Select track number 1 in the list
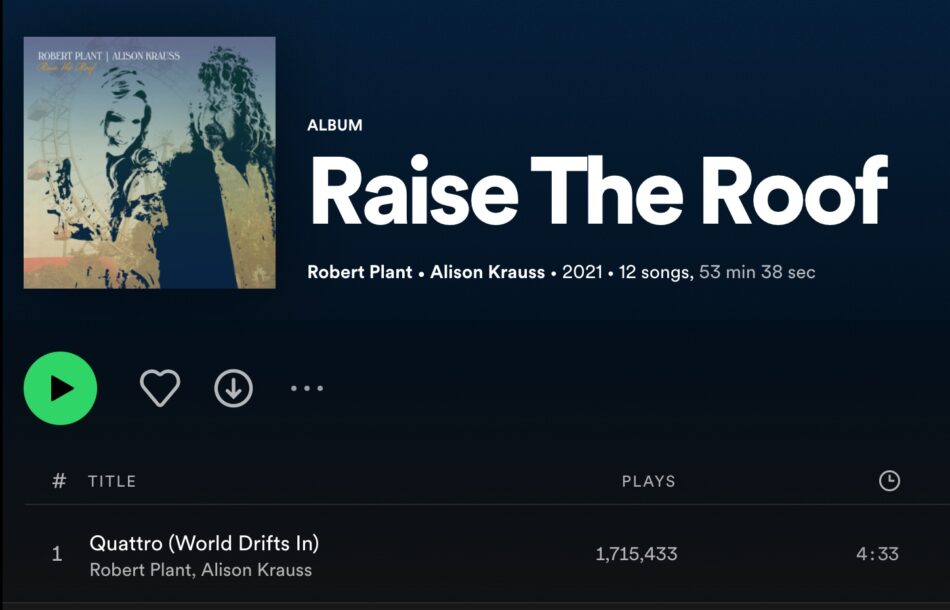 click(x=57, y=554)
